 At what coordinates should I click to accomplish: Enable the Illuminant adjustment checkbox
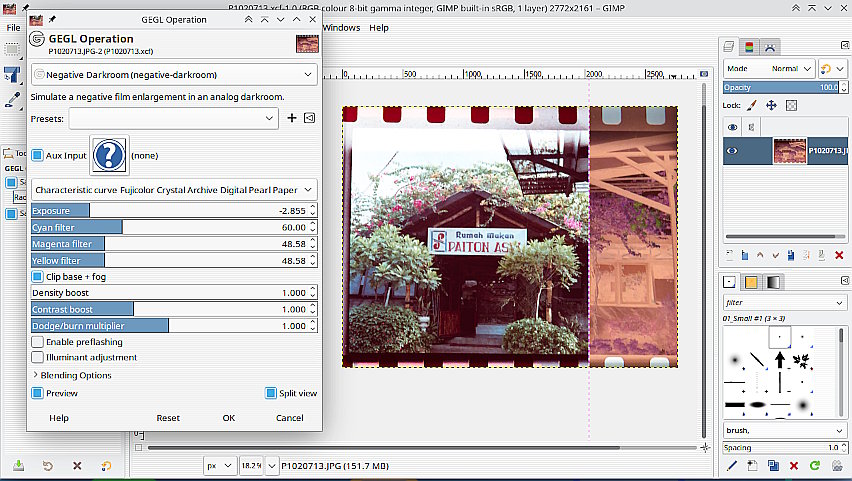(x=37, y=357)
